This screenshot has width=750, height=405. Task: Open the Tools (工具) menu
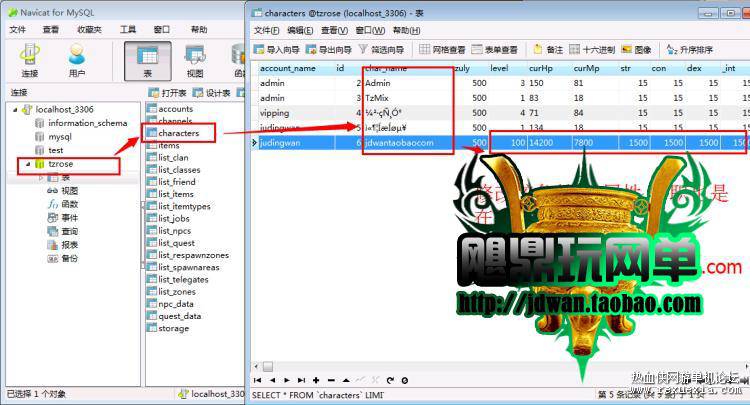(128, 29)
